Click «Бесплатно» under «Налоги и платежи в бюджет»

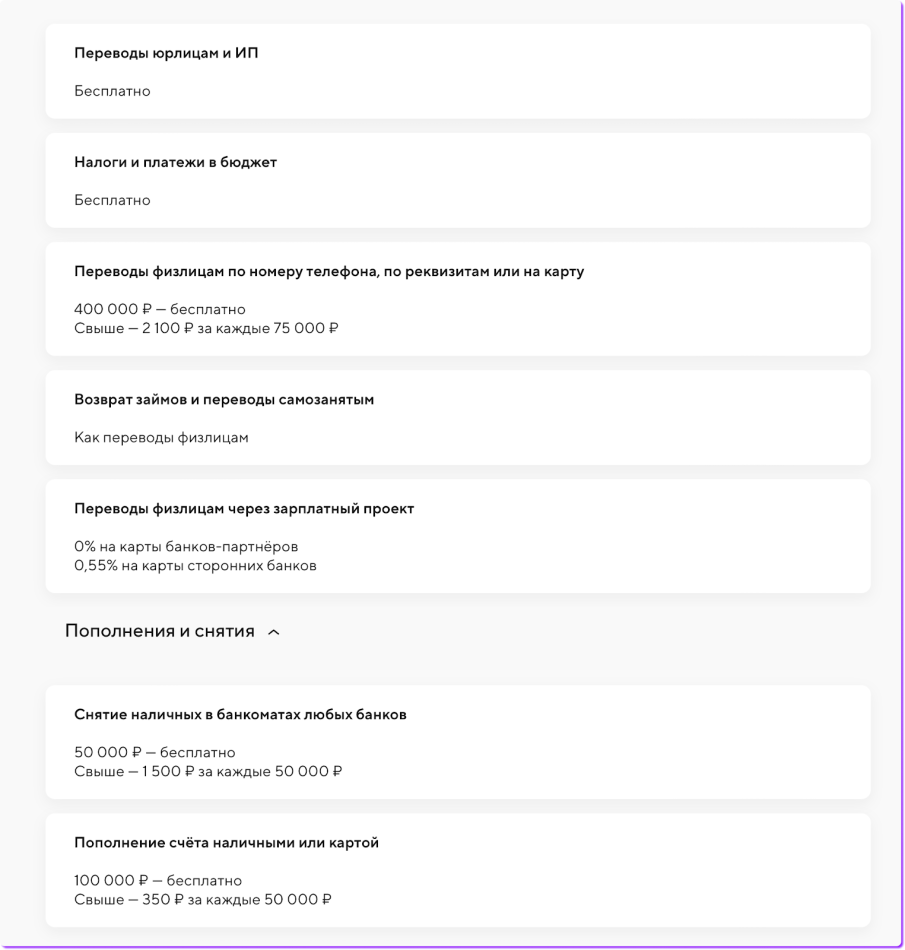[x=112, y=200]
